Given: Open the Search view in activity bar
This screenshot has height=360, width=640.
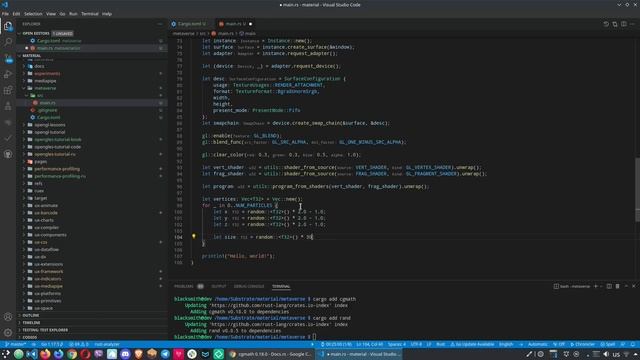Looking at the screenshot, I should pyautogui.click(x=8, y=42).
